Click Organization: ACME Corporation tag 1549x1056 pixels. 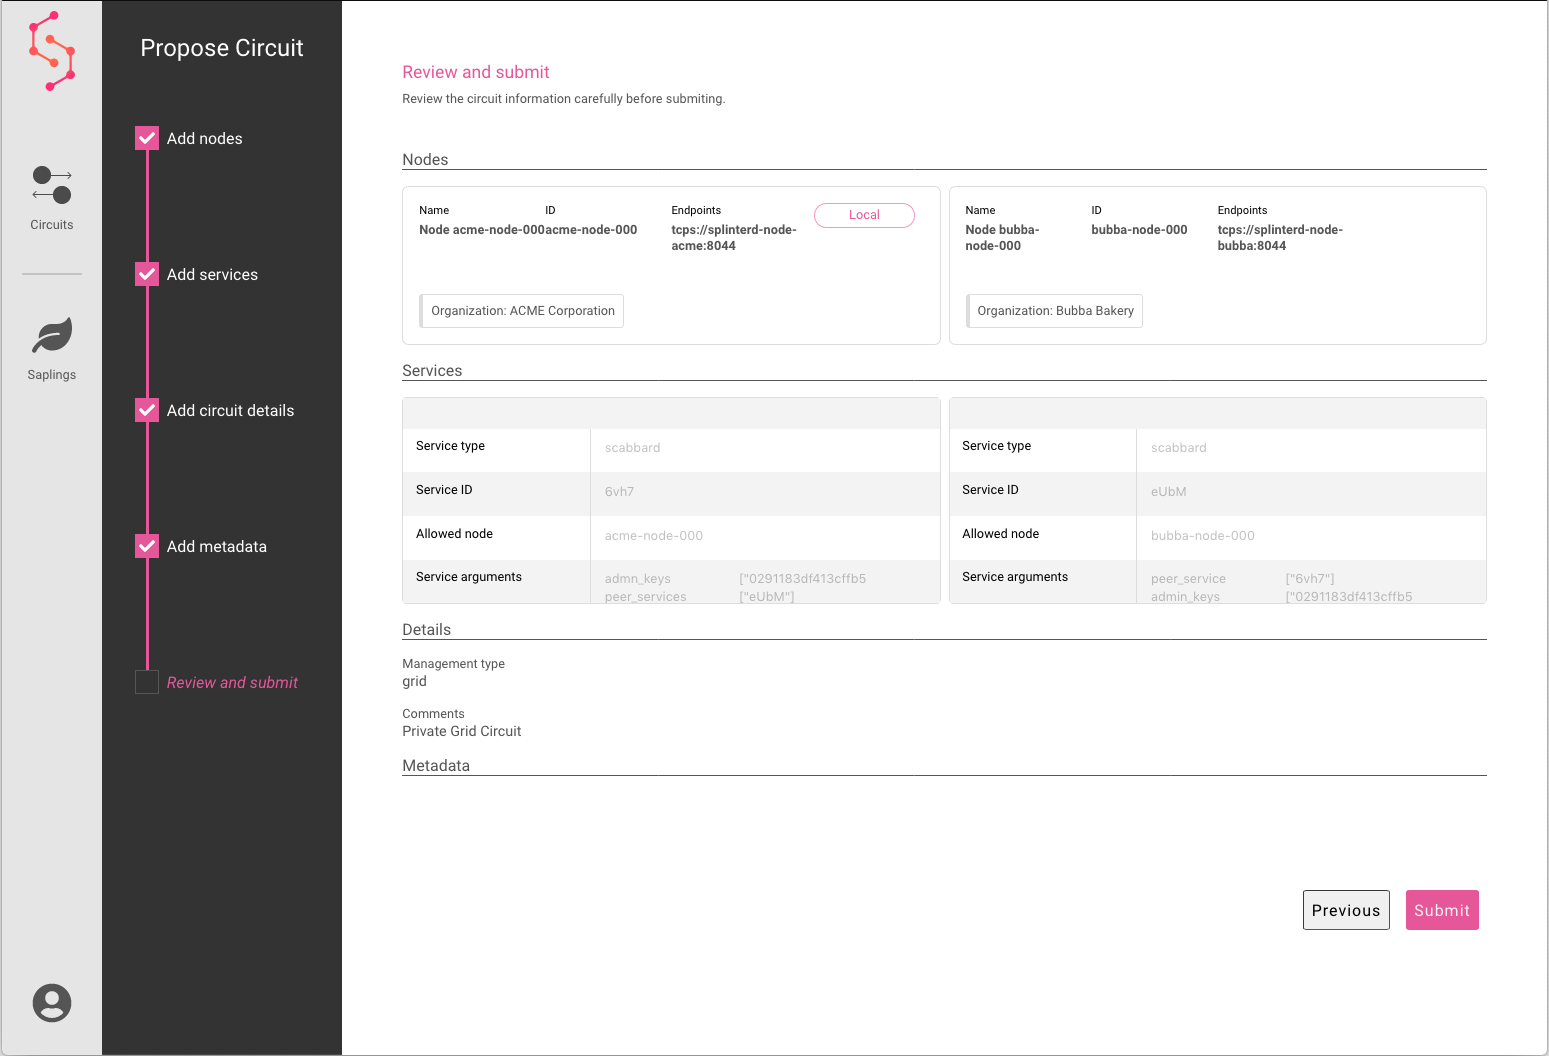coord(521,311)
